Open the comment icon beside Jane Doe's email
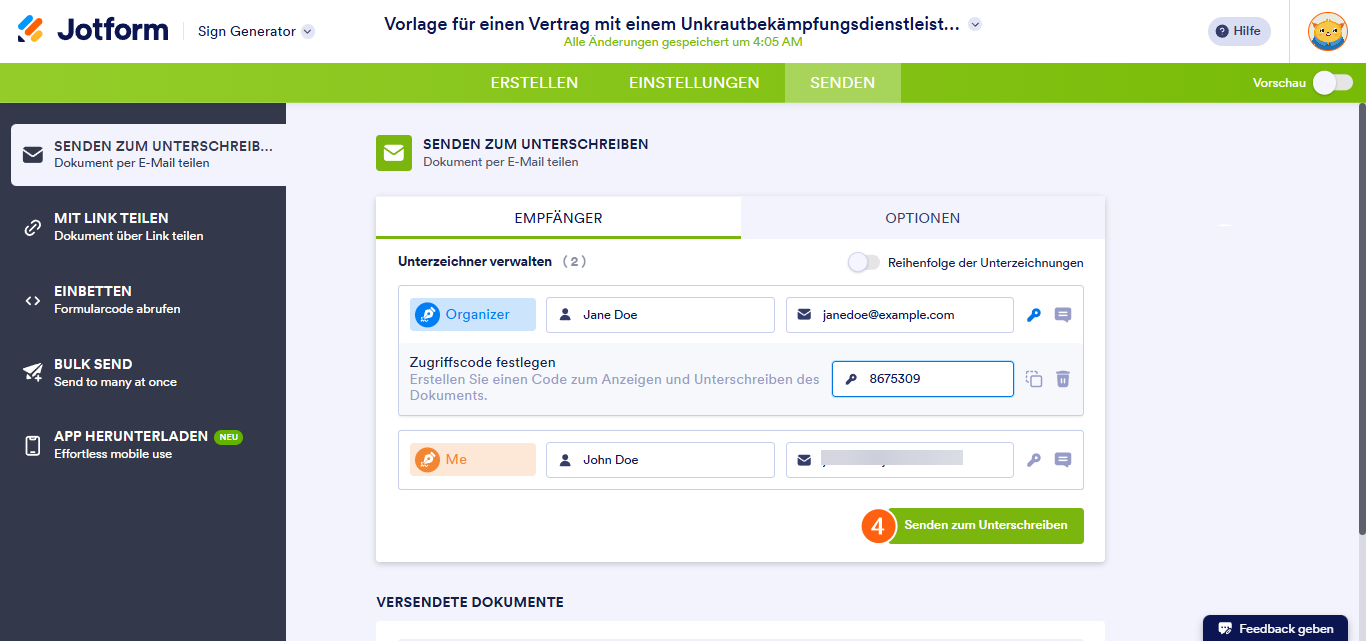Image resolution: width=1366 pixels, height=641 pixels. (x=1063, y=313)
